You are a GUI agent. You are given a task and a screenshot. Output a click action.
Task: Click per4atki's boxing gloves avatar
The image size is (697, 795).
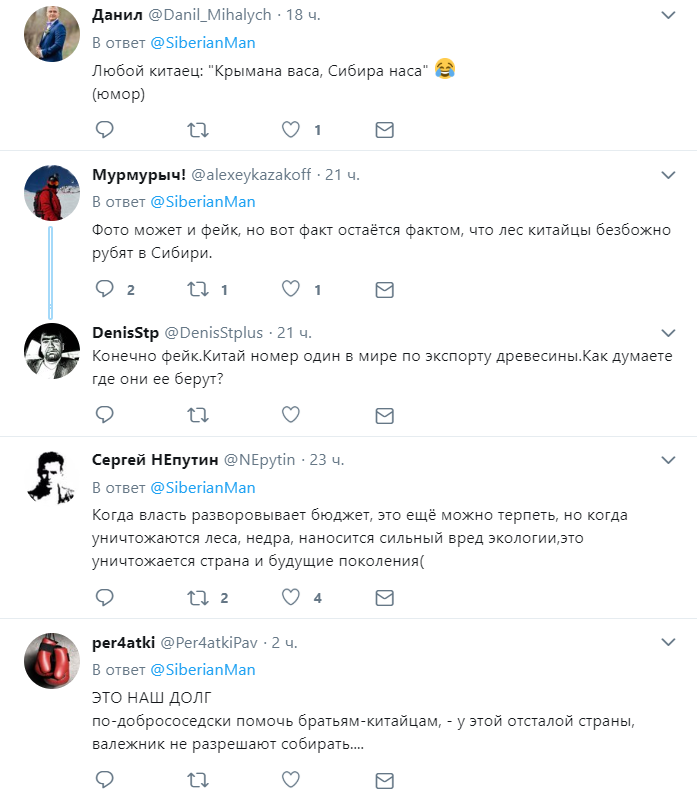(51, 659)
